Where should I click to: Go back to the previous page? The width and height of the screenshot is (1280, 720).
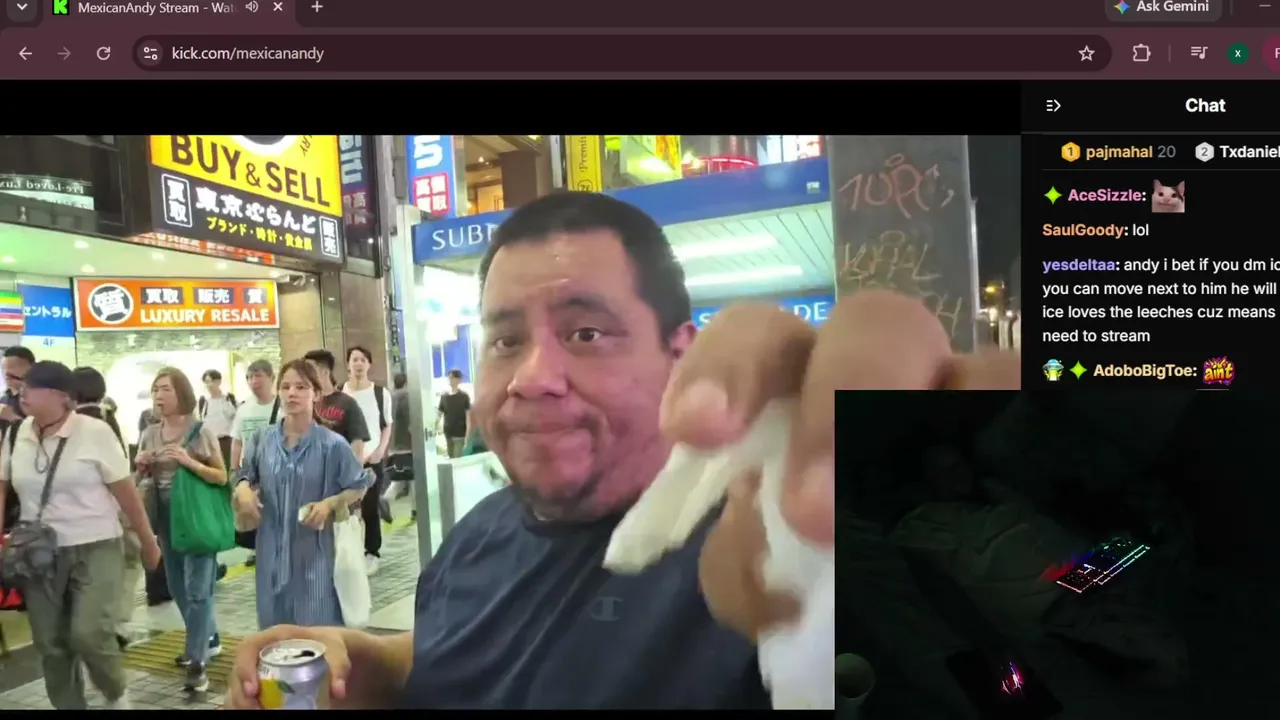[x=26, y=53]
